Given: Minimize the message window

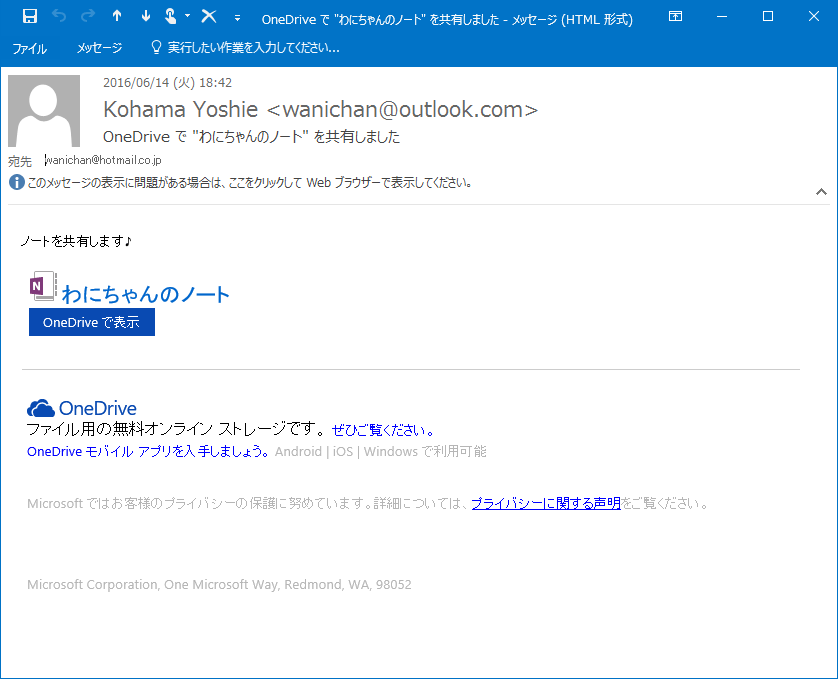Looking at the screenshot, I should (x=721, y=17).
